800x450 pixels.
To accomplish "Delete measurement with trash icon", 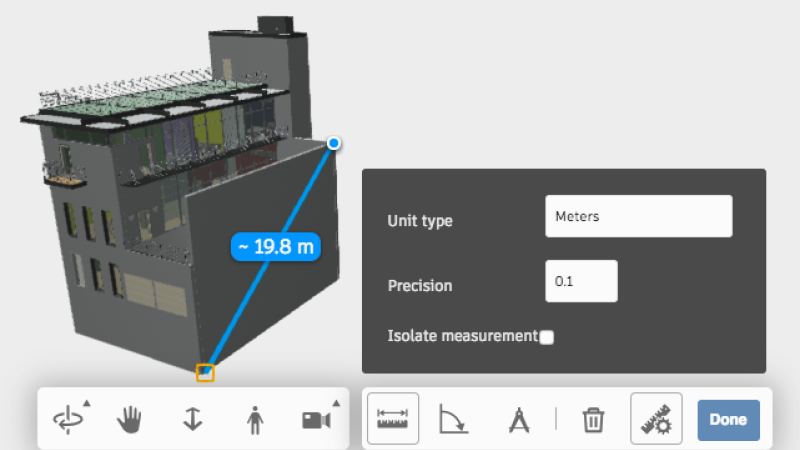I will [593, 420].
